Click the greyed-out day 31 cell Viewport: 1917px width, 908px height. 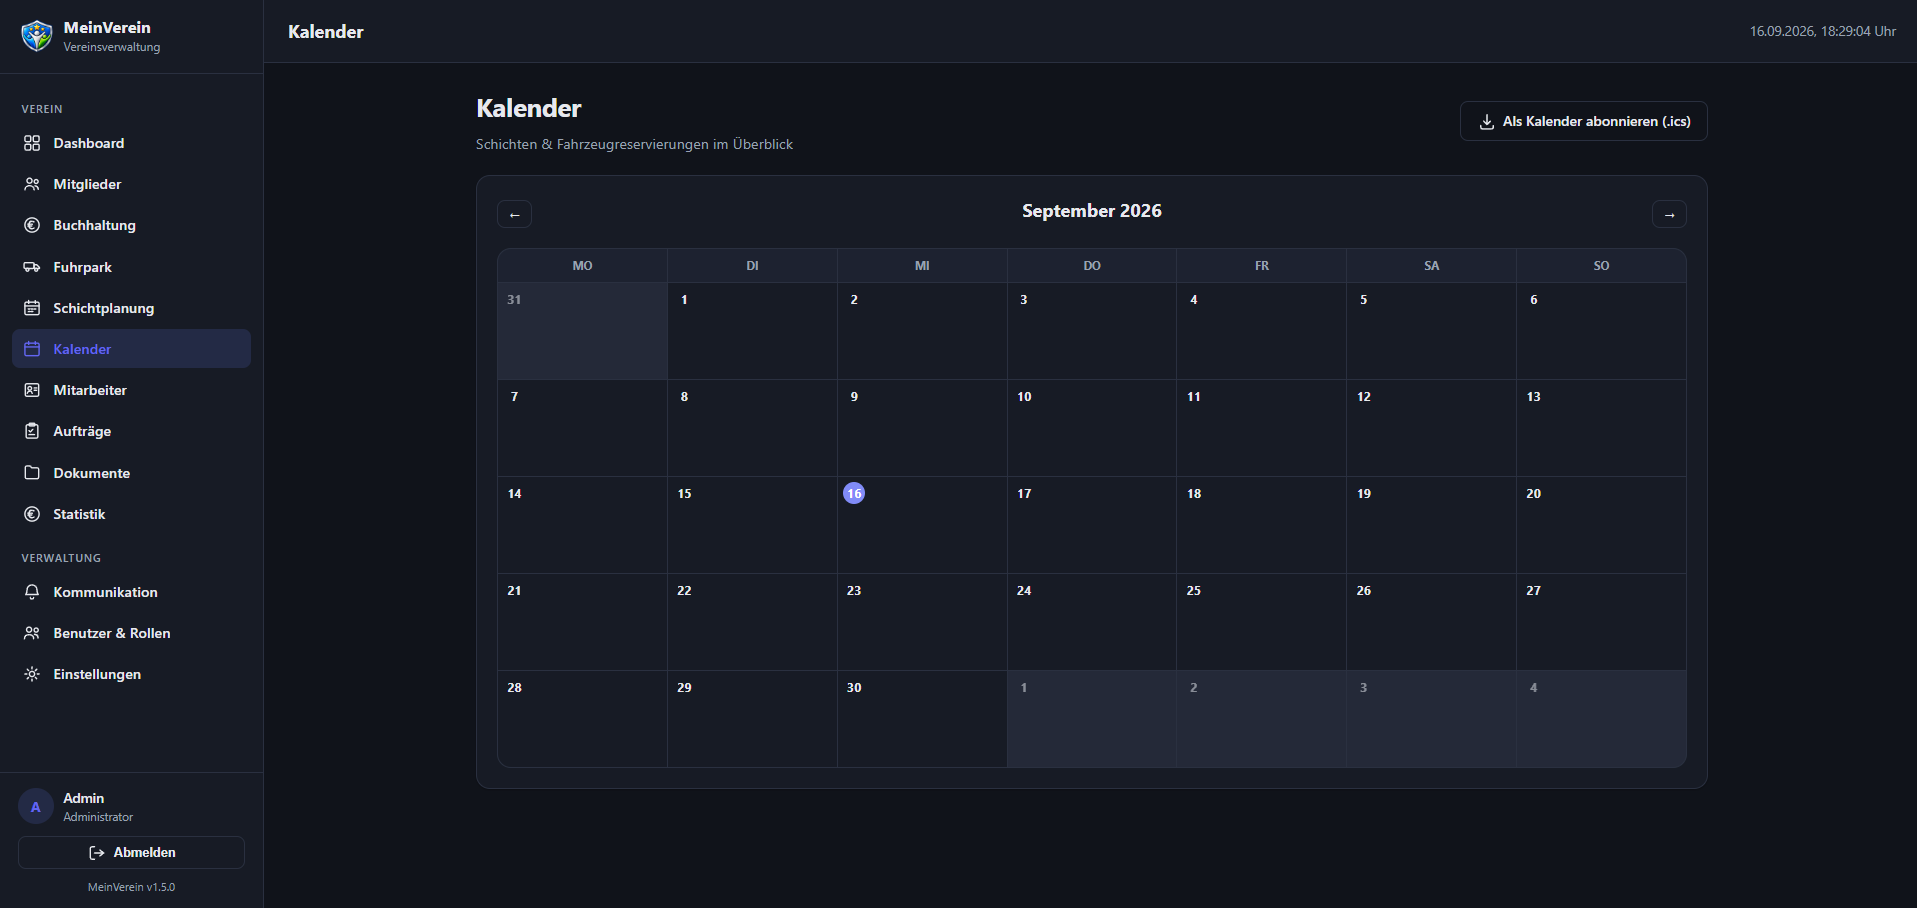[582, 331]
